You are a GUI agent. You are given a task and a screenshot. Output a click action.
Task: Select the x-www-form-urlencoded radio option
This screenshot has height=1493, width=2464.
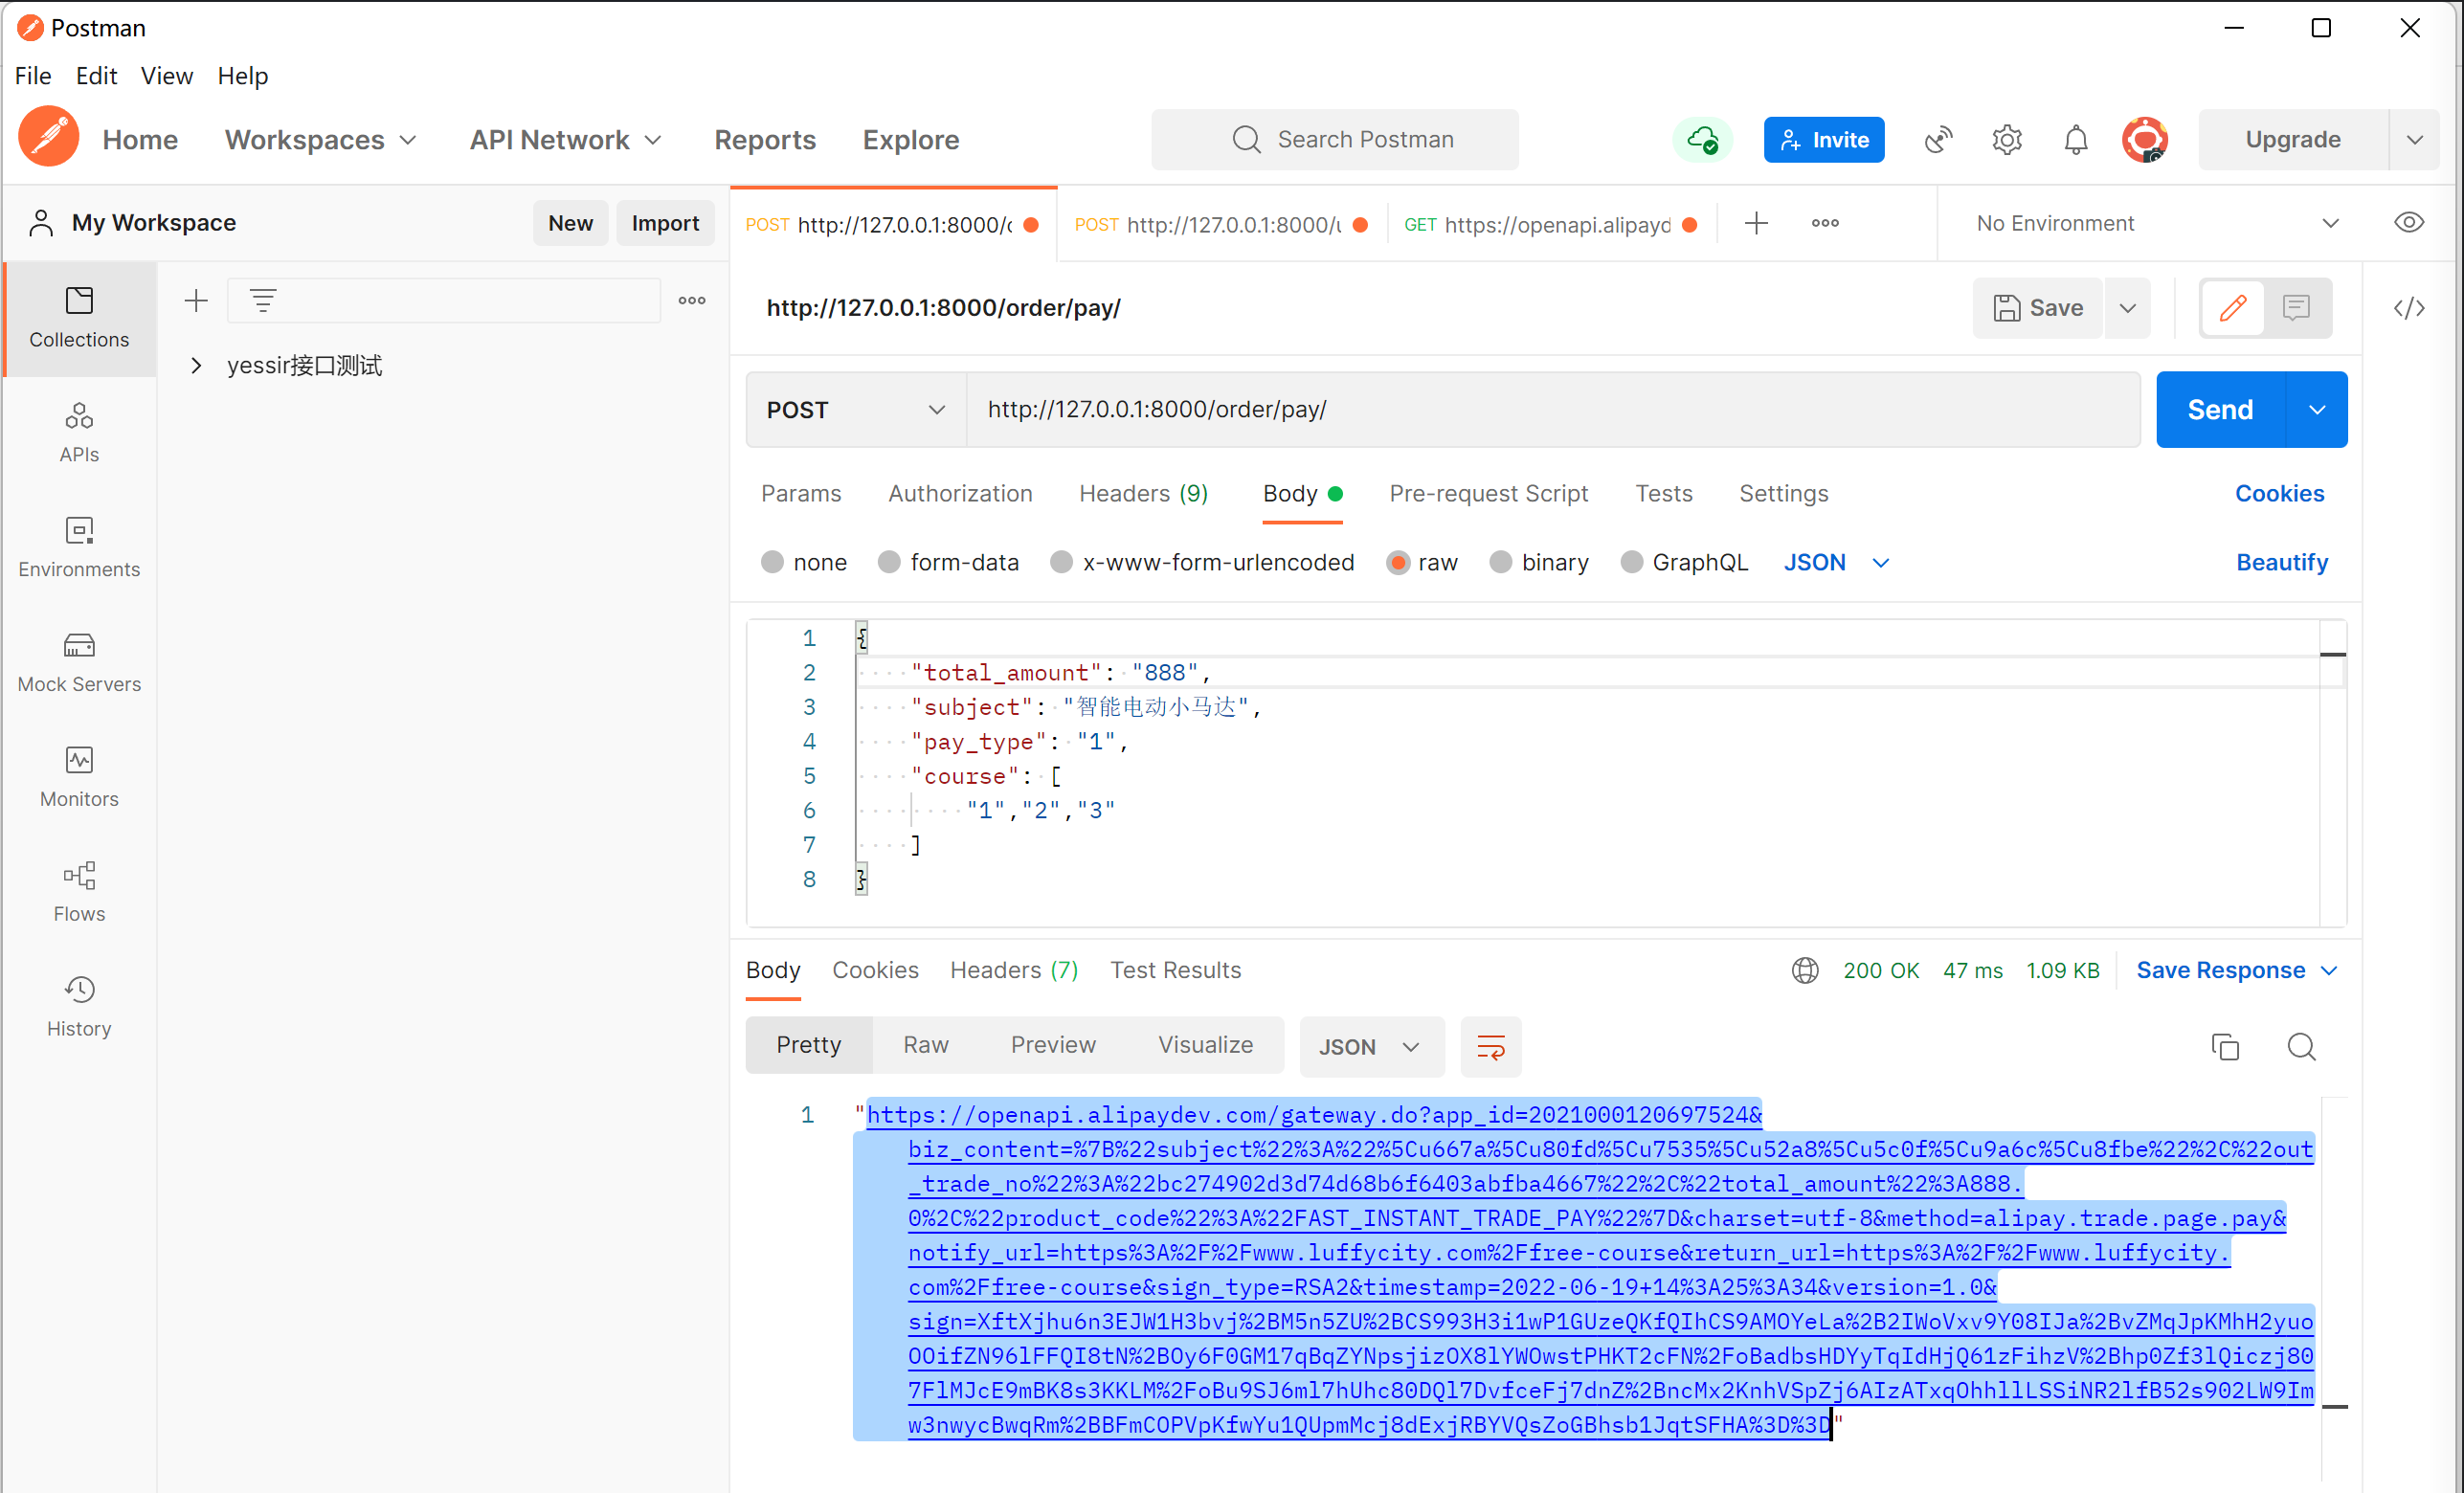click(x=1061, y=562)
